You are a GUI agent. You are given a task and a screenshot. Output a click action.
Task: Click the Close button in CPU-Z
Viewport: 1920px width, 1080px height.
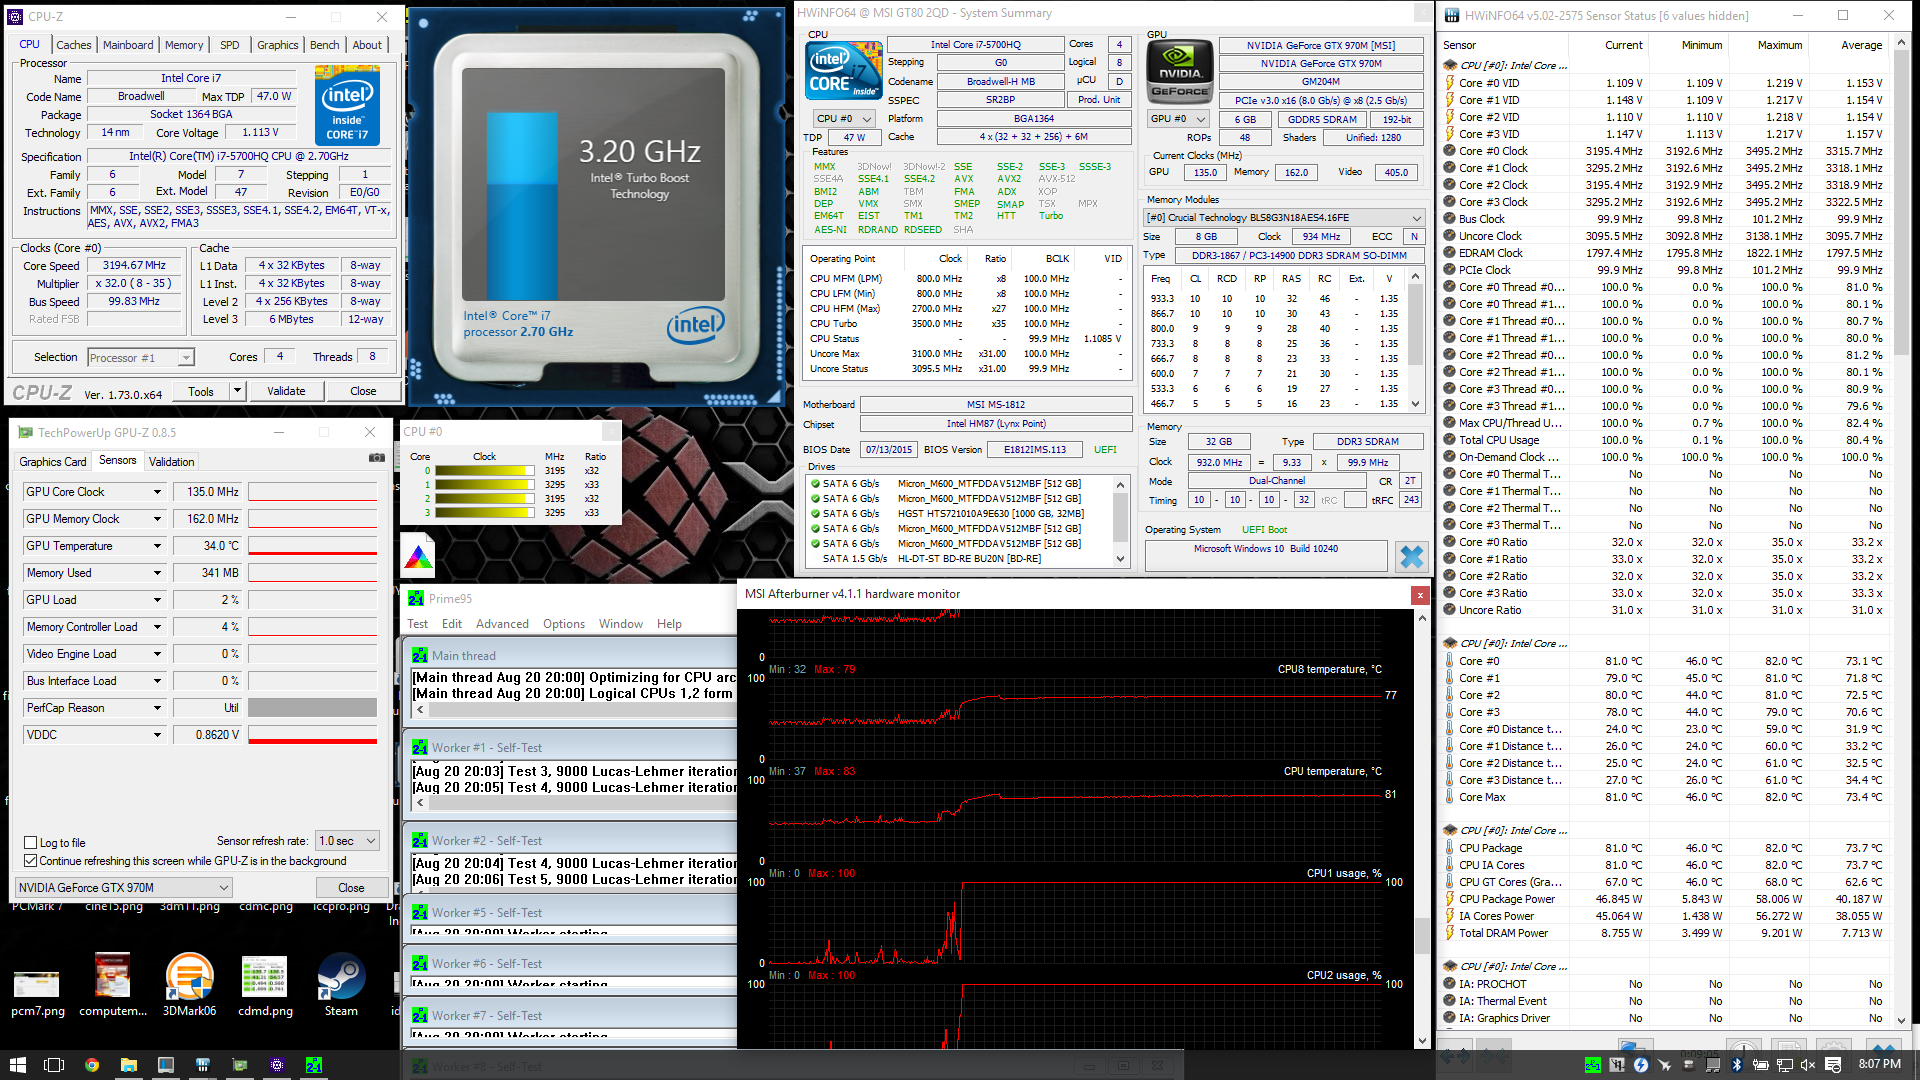click(x=363, y=391)
